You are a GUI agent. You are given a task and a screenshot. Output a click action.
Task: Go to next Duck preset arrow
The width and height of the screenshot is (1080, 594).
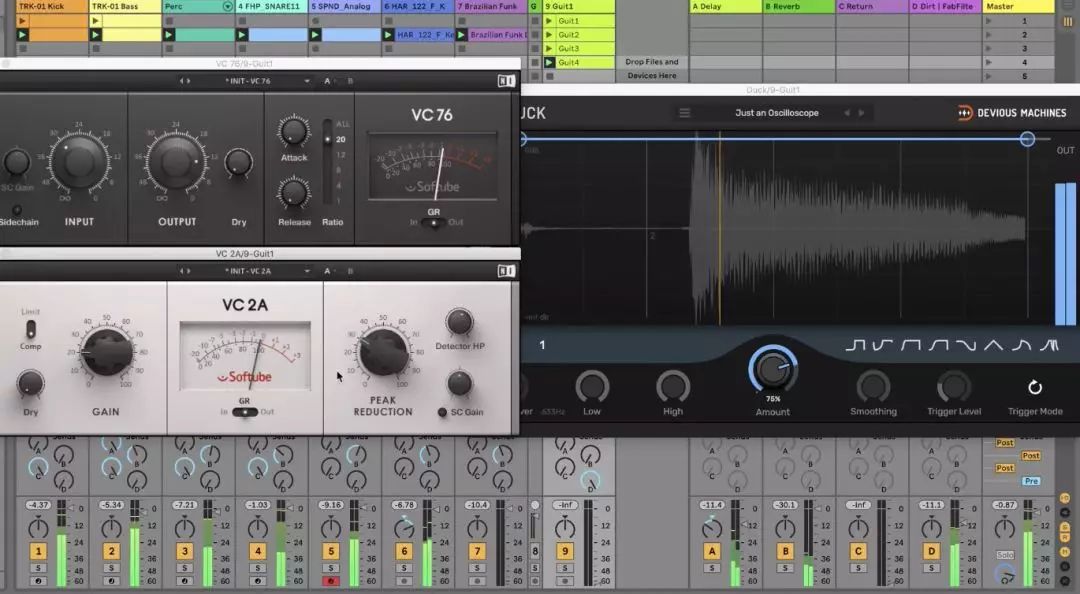tap(862, 113)
